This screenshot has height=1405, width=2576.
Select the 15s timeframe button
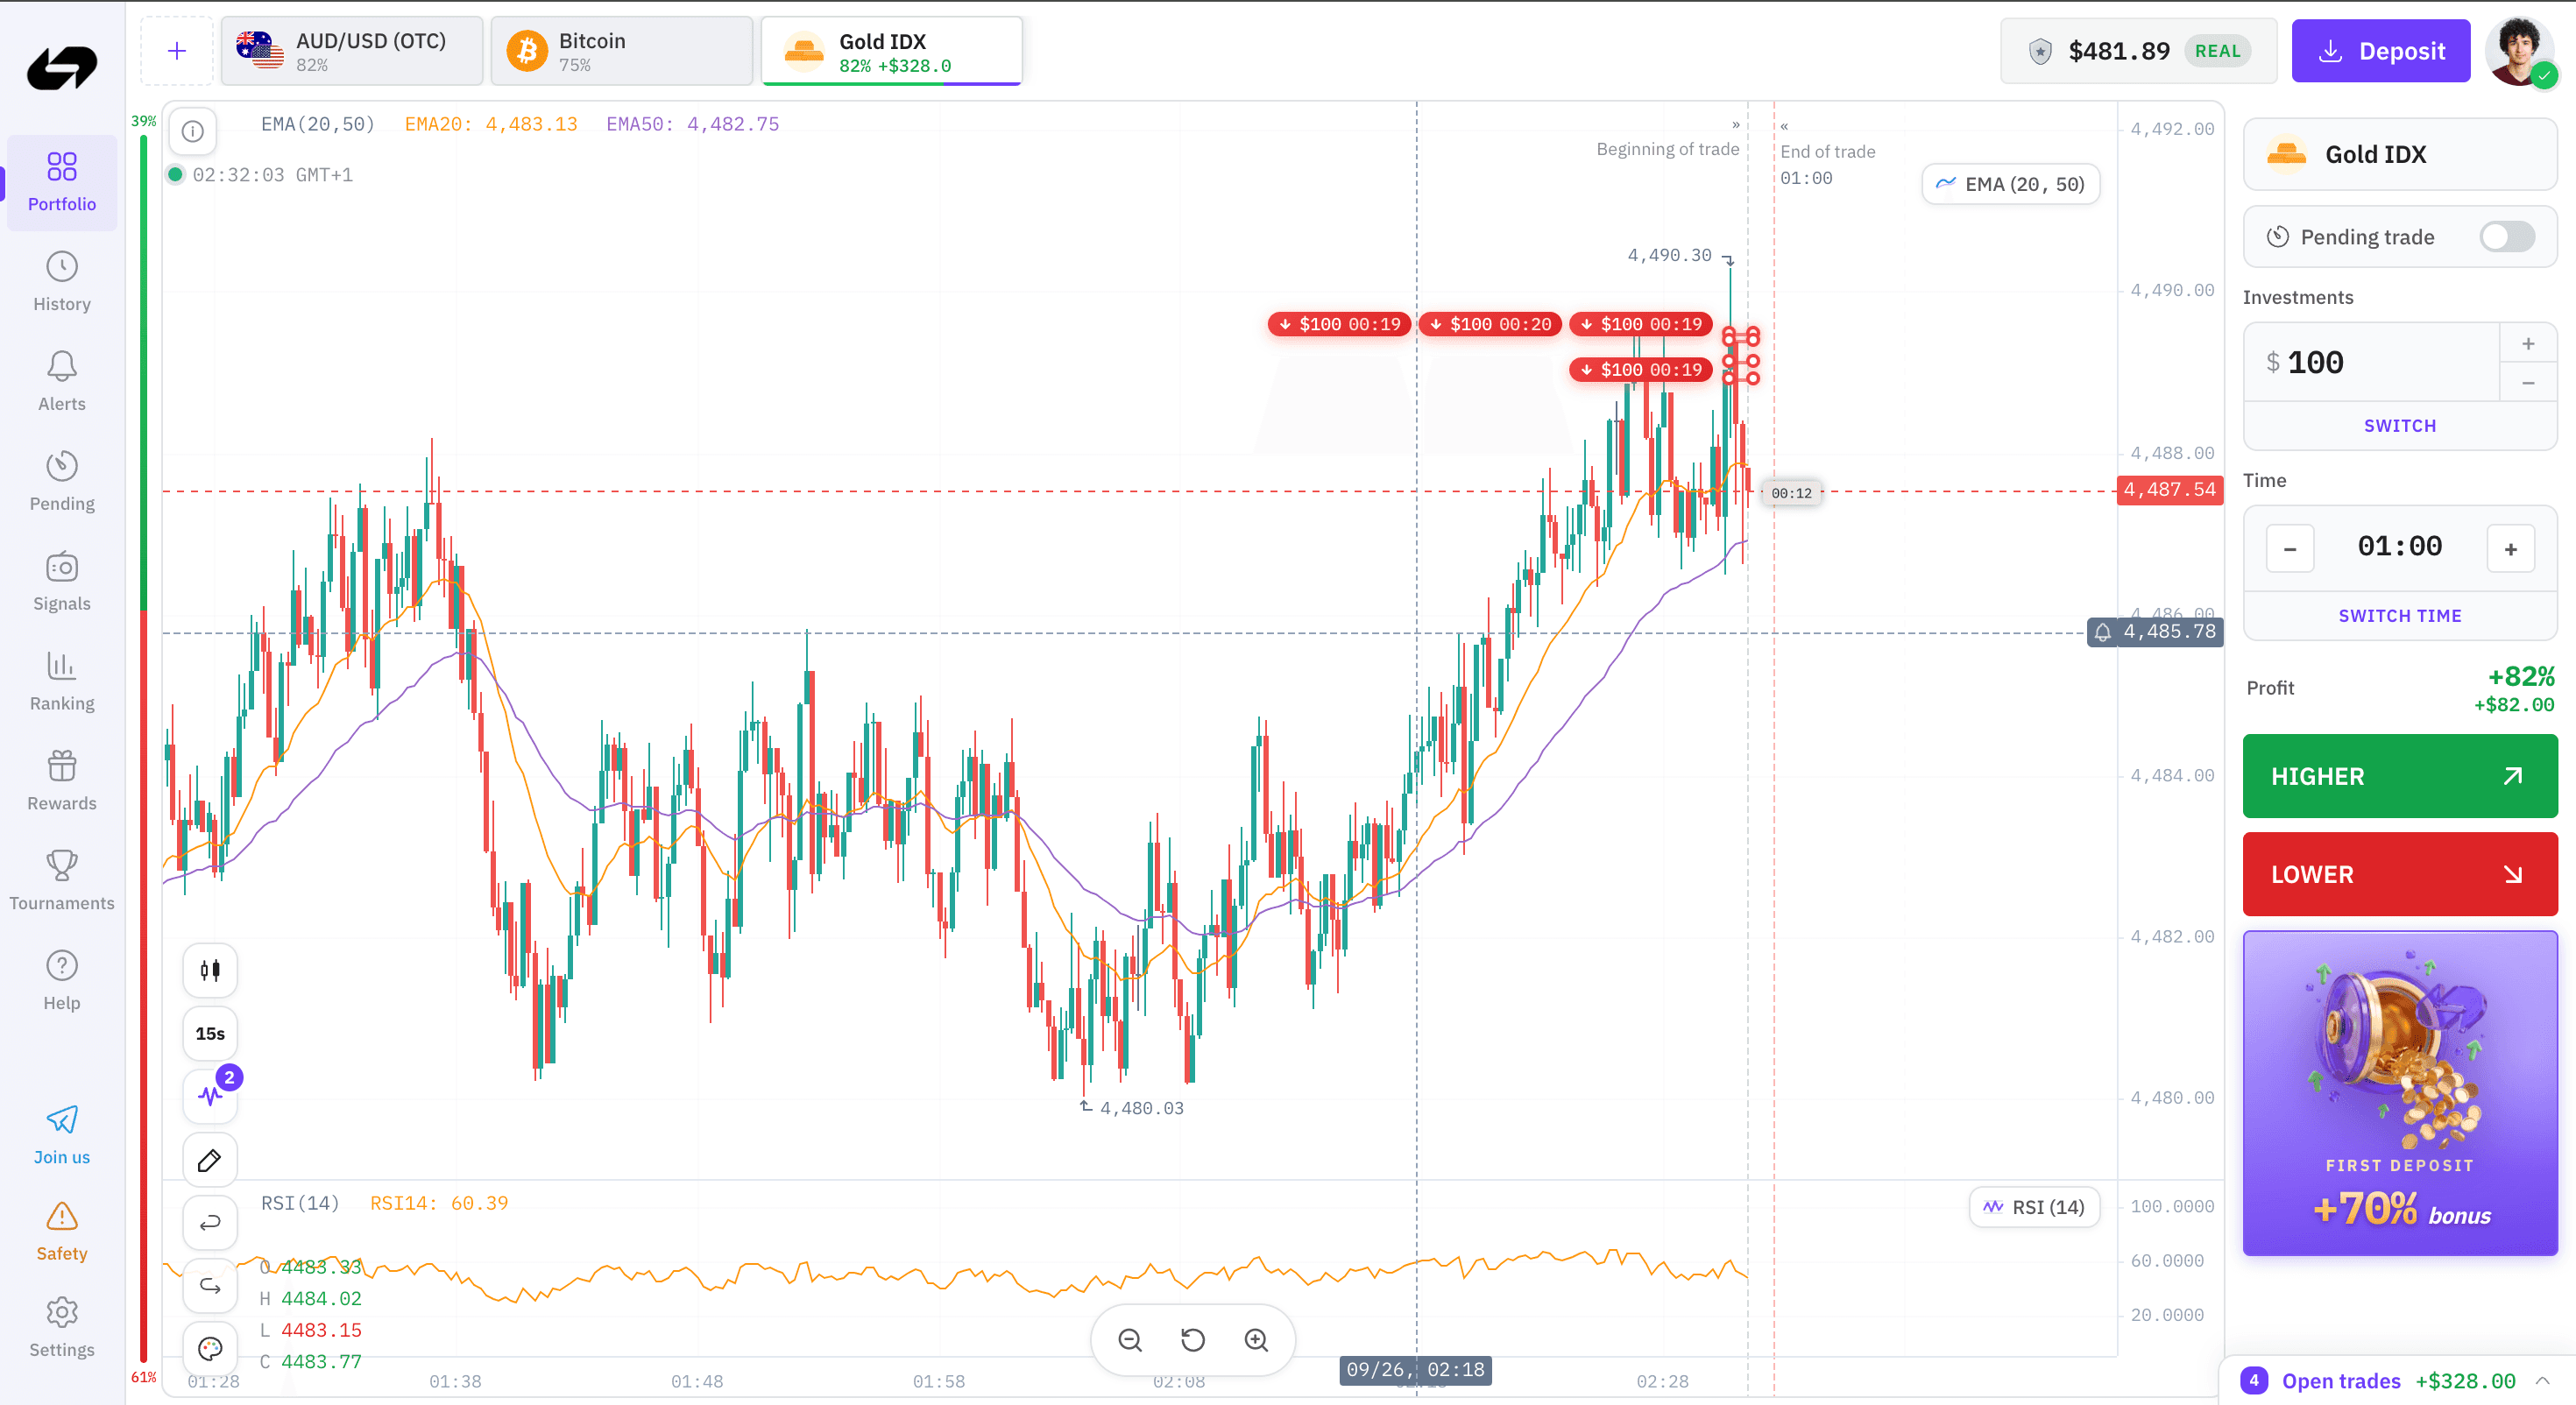(x=210, y=1033)
